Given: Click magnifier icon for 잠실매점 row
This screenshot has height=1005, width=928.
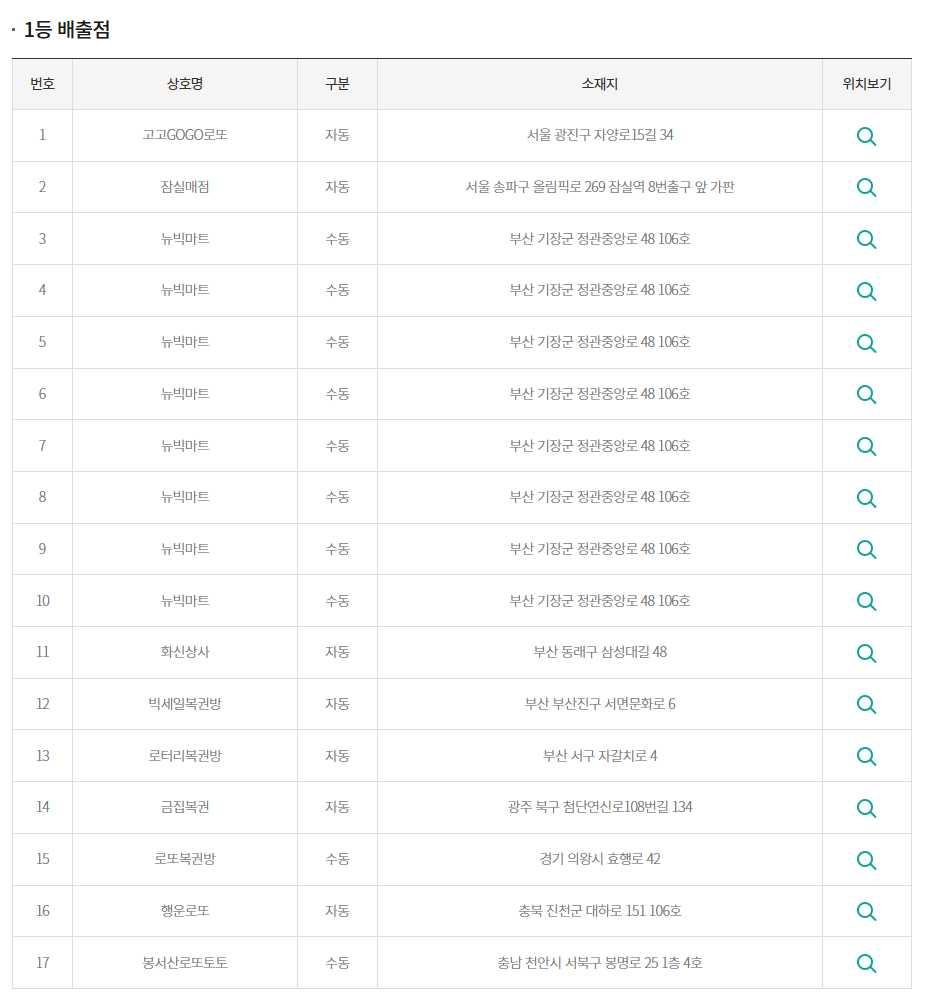Looking at the screenshot, I should (866, 187).
